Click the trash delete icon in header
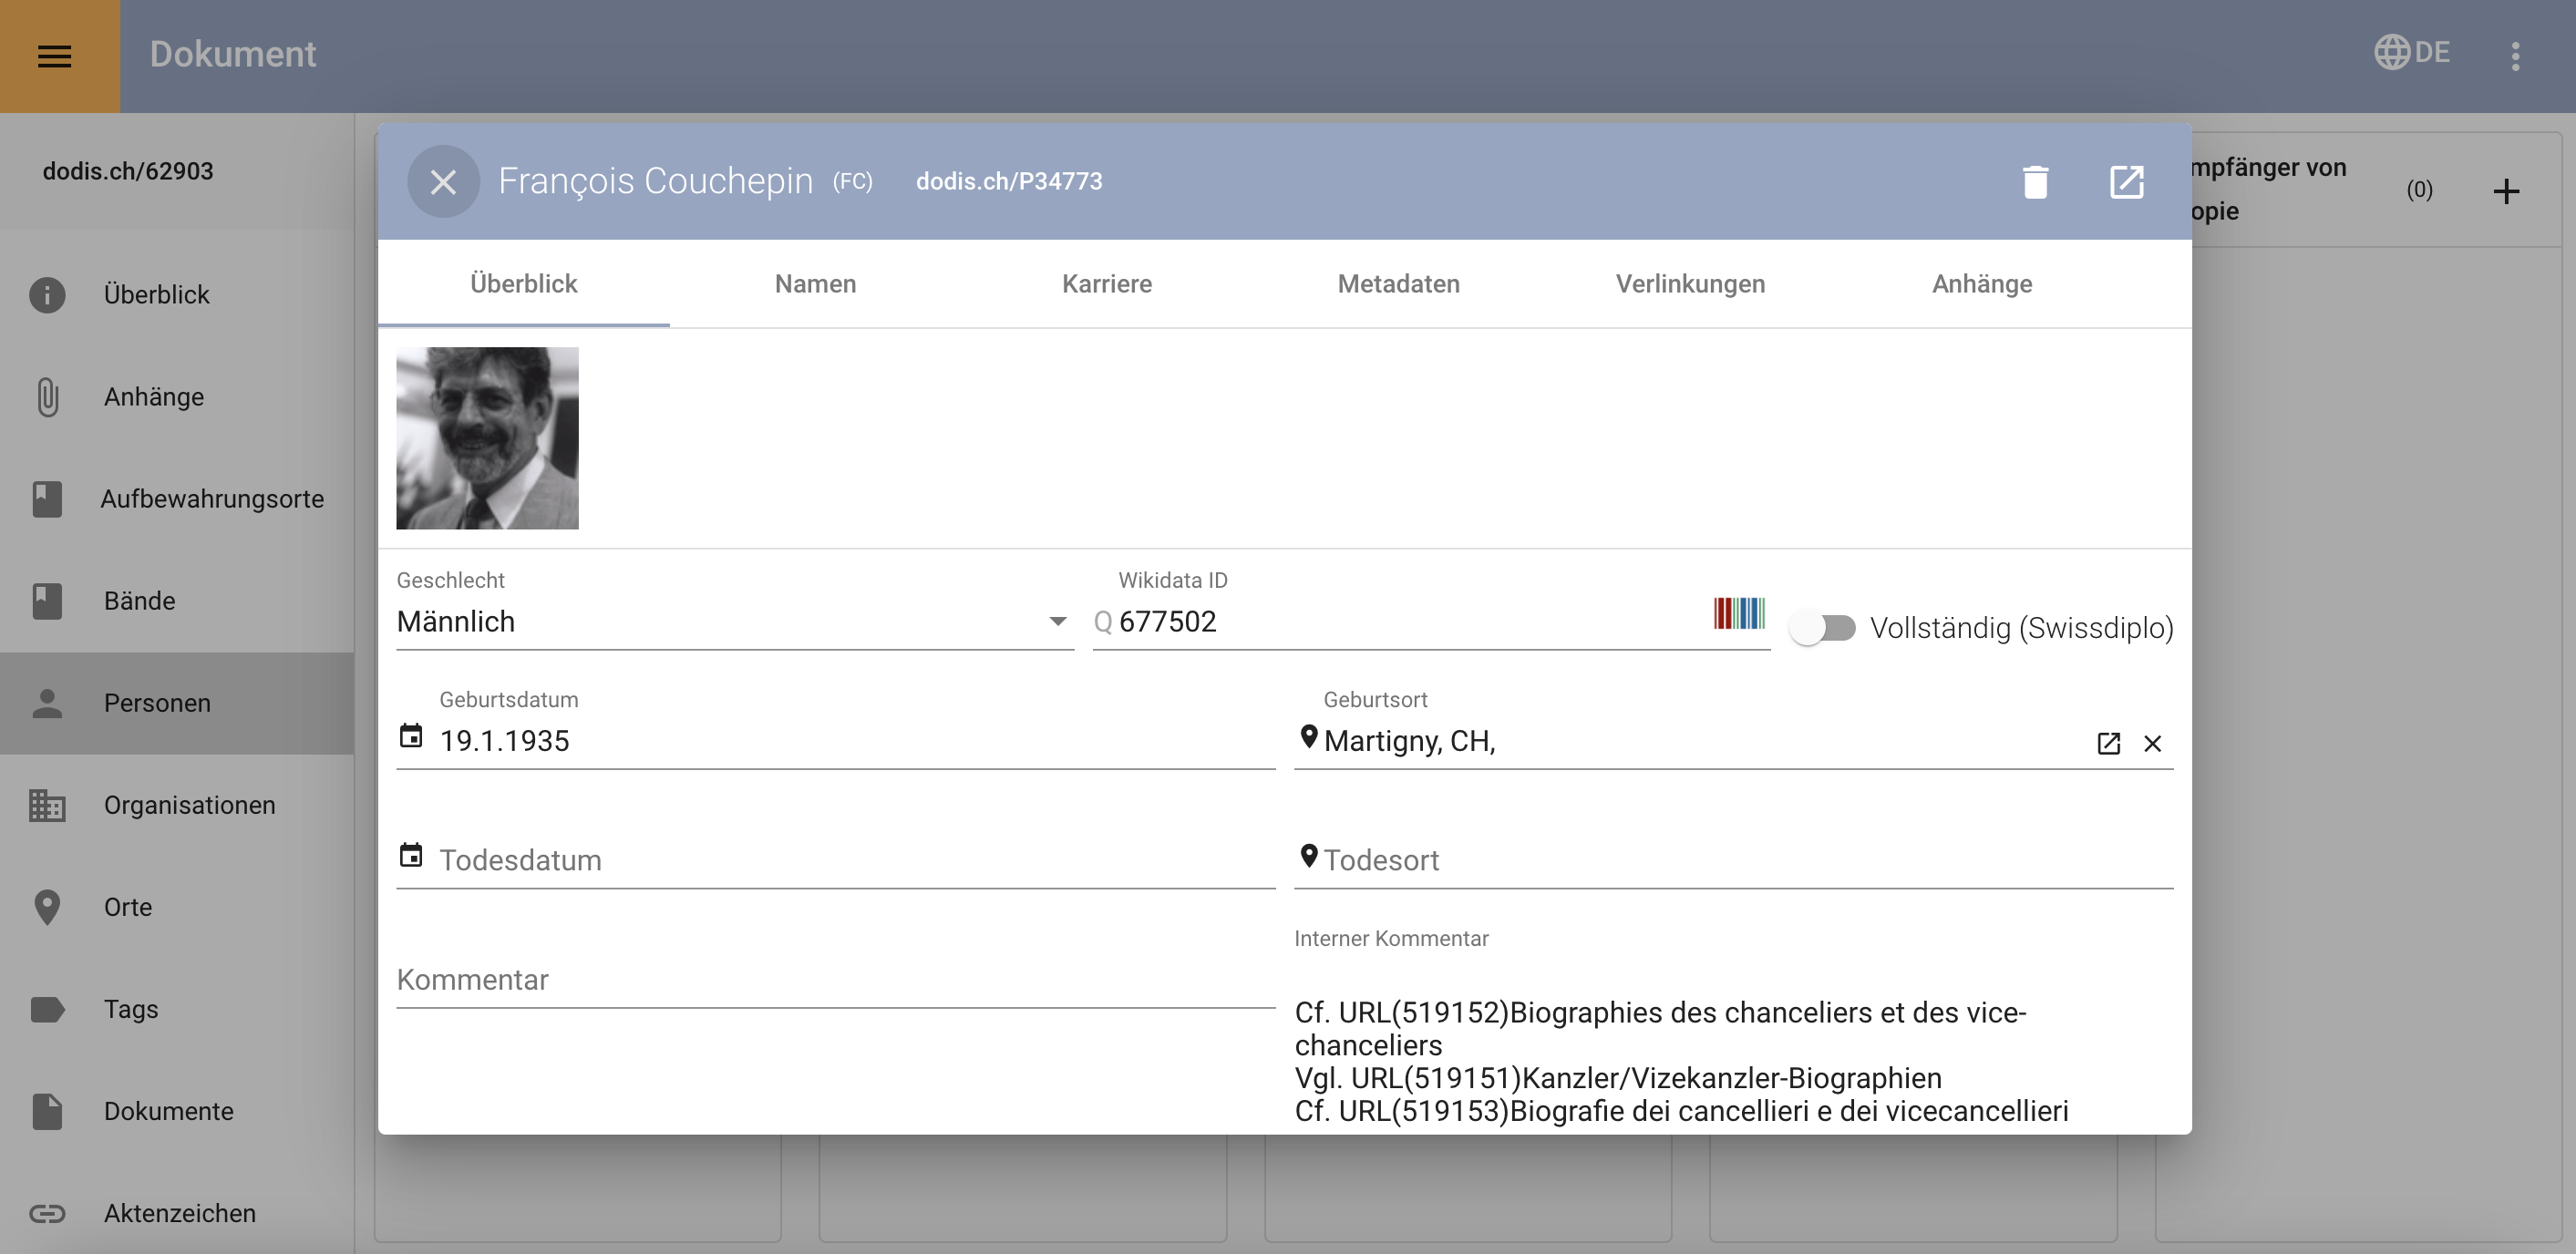This screenshot has width=2576, height=1254. 2035,182
